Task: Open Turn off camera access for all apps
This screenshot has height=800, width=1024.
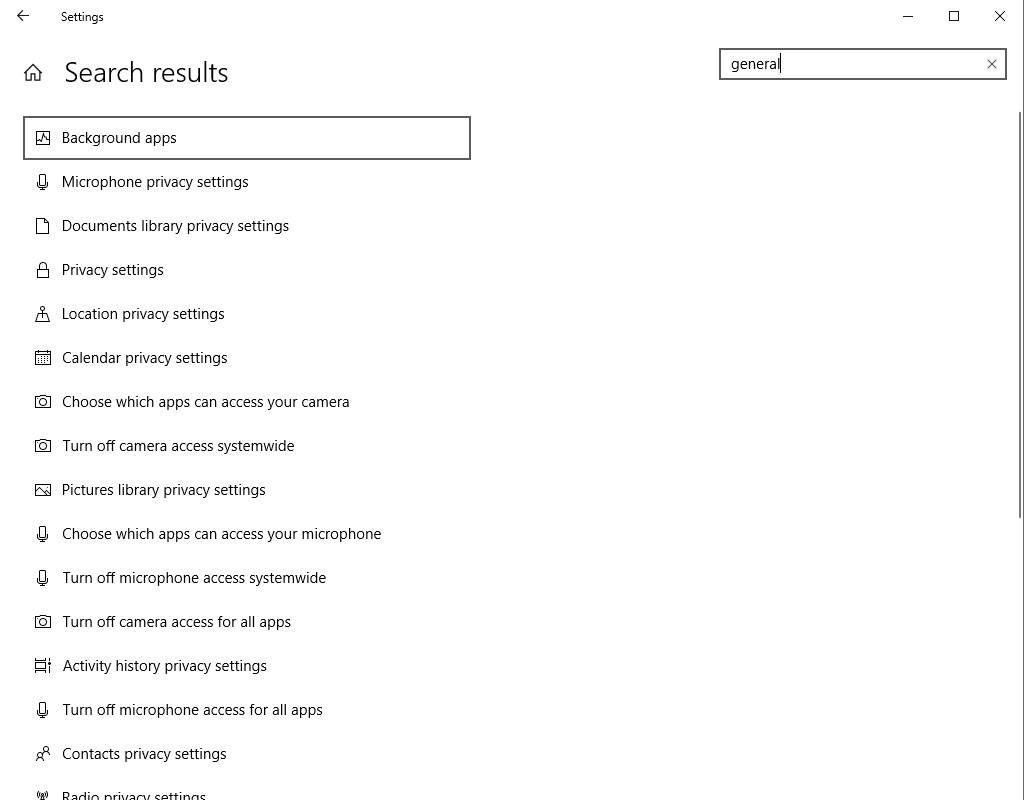Action: click(176, 622)
